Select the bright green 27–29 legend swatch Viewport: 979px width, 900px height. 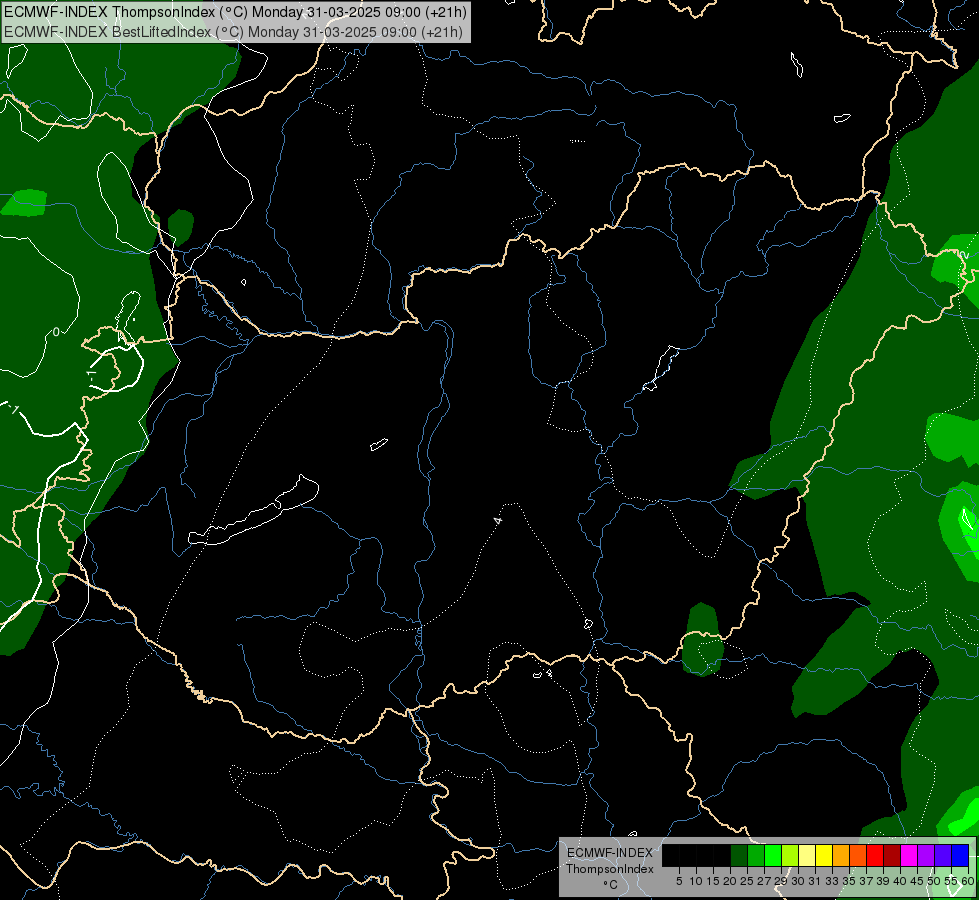click(x=773, y=855)
